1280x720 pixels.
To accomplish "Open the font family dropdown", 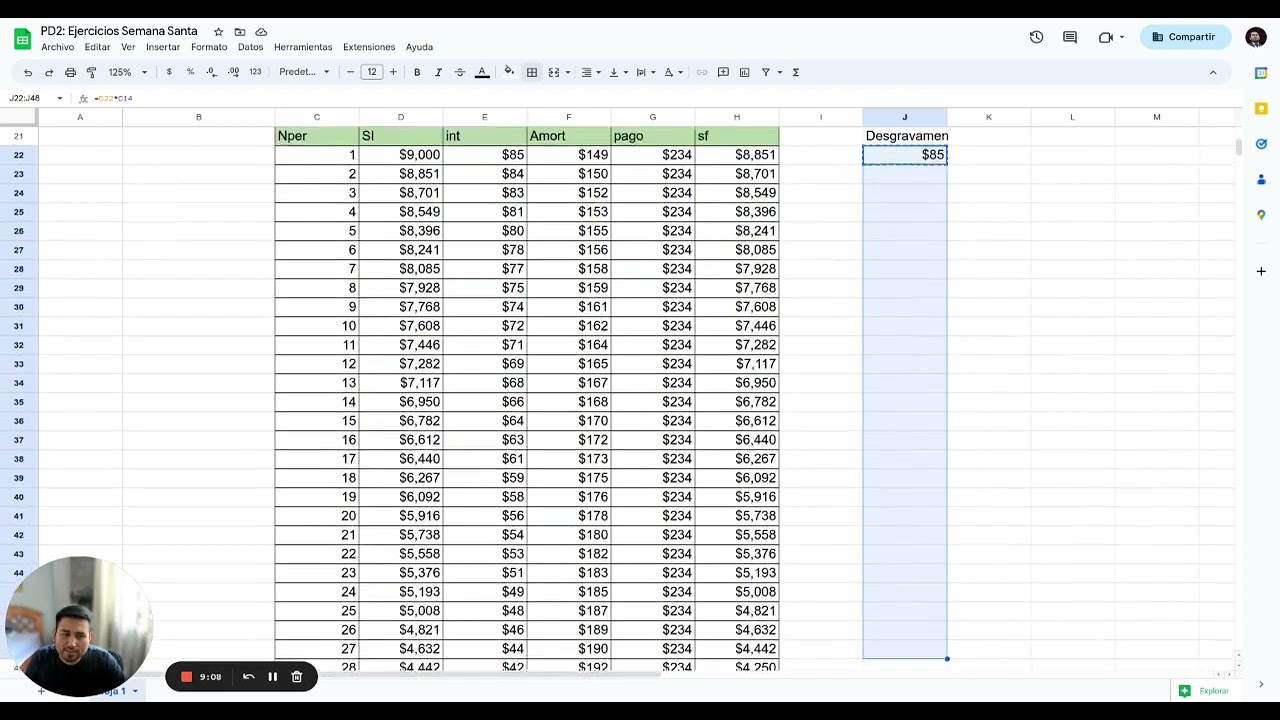I will (304, 72).
